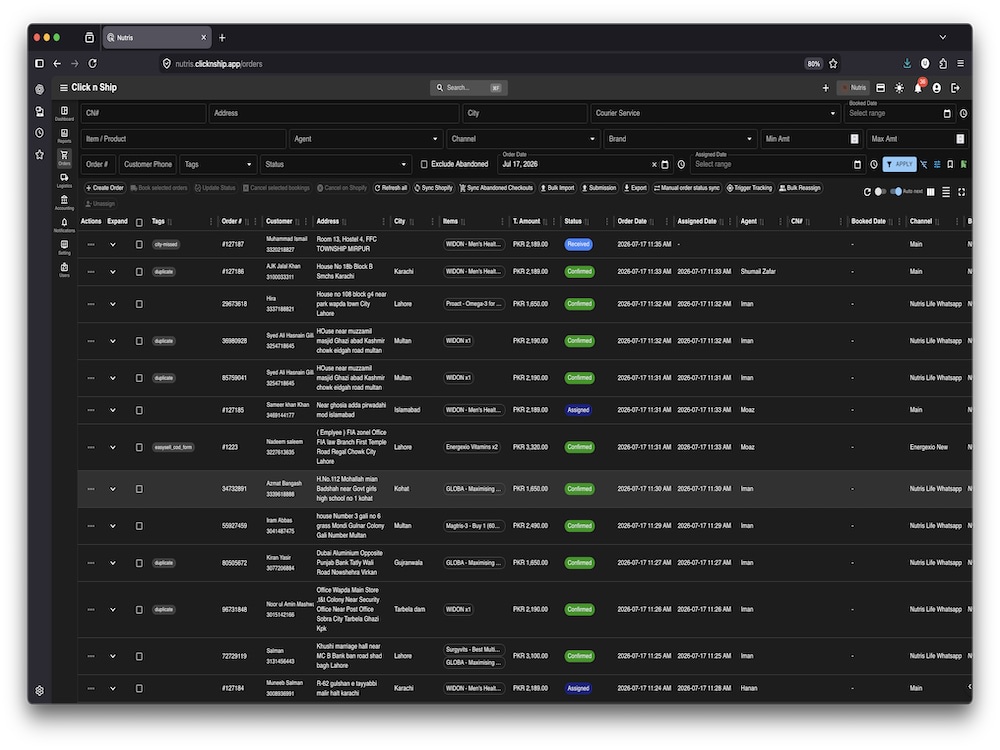Select the Nutris browser tab
This screenshot has width=1000, height=750.
click(157, 38)
